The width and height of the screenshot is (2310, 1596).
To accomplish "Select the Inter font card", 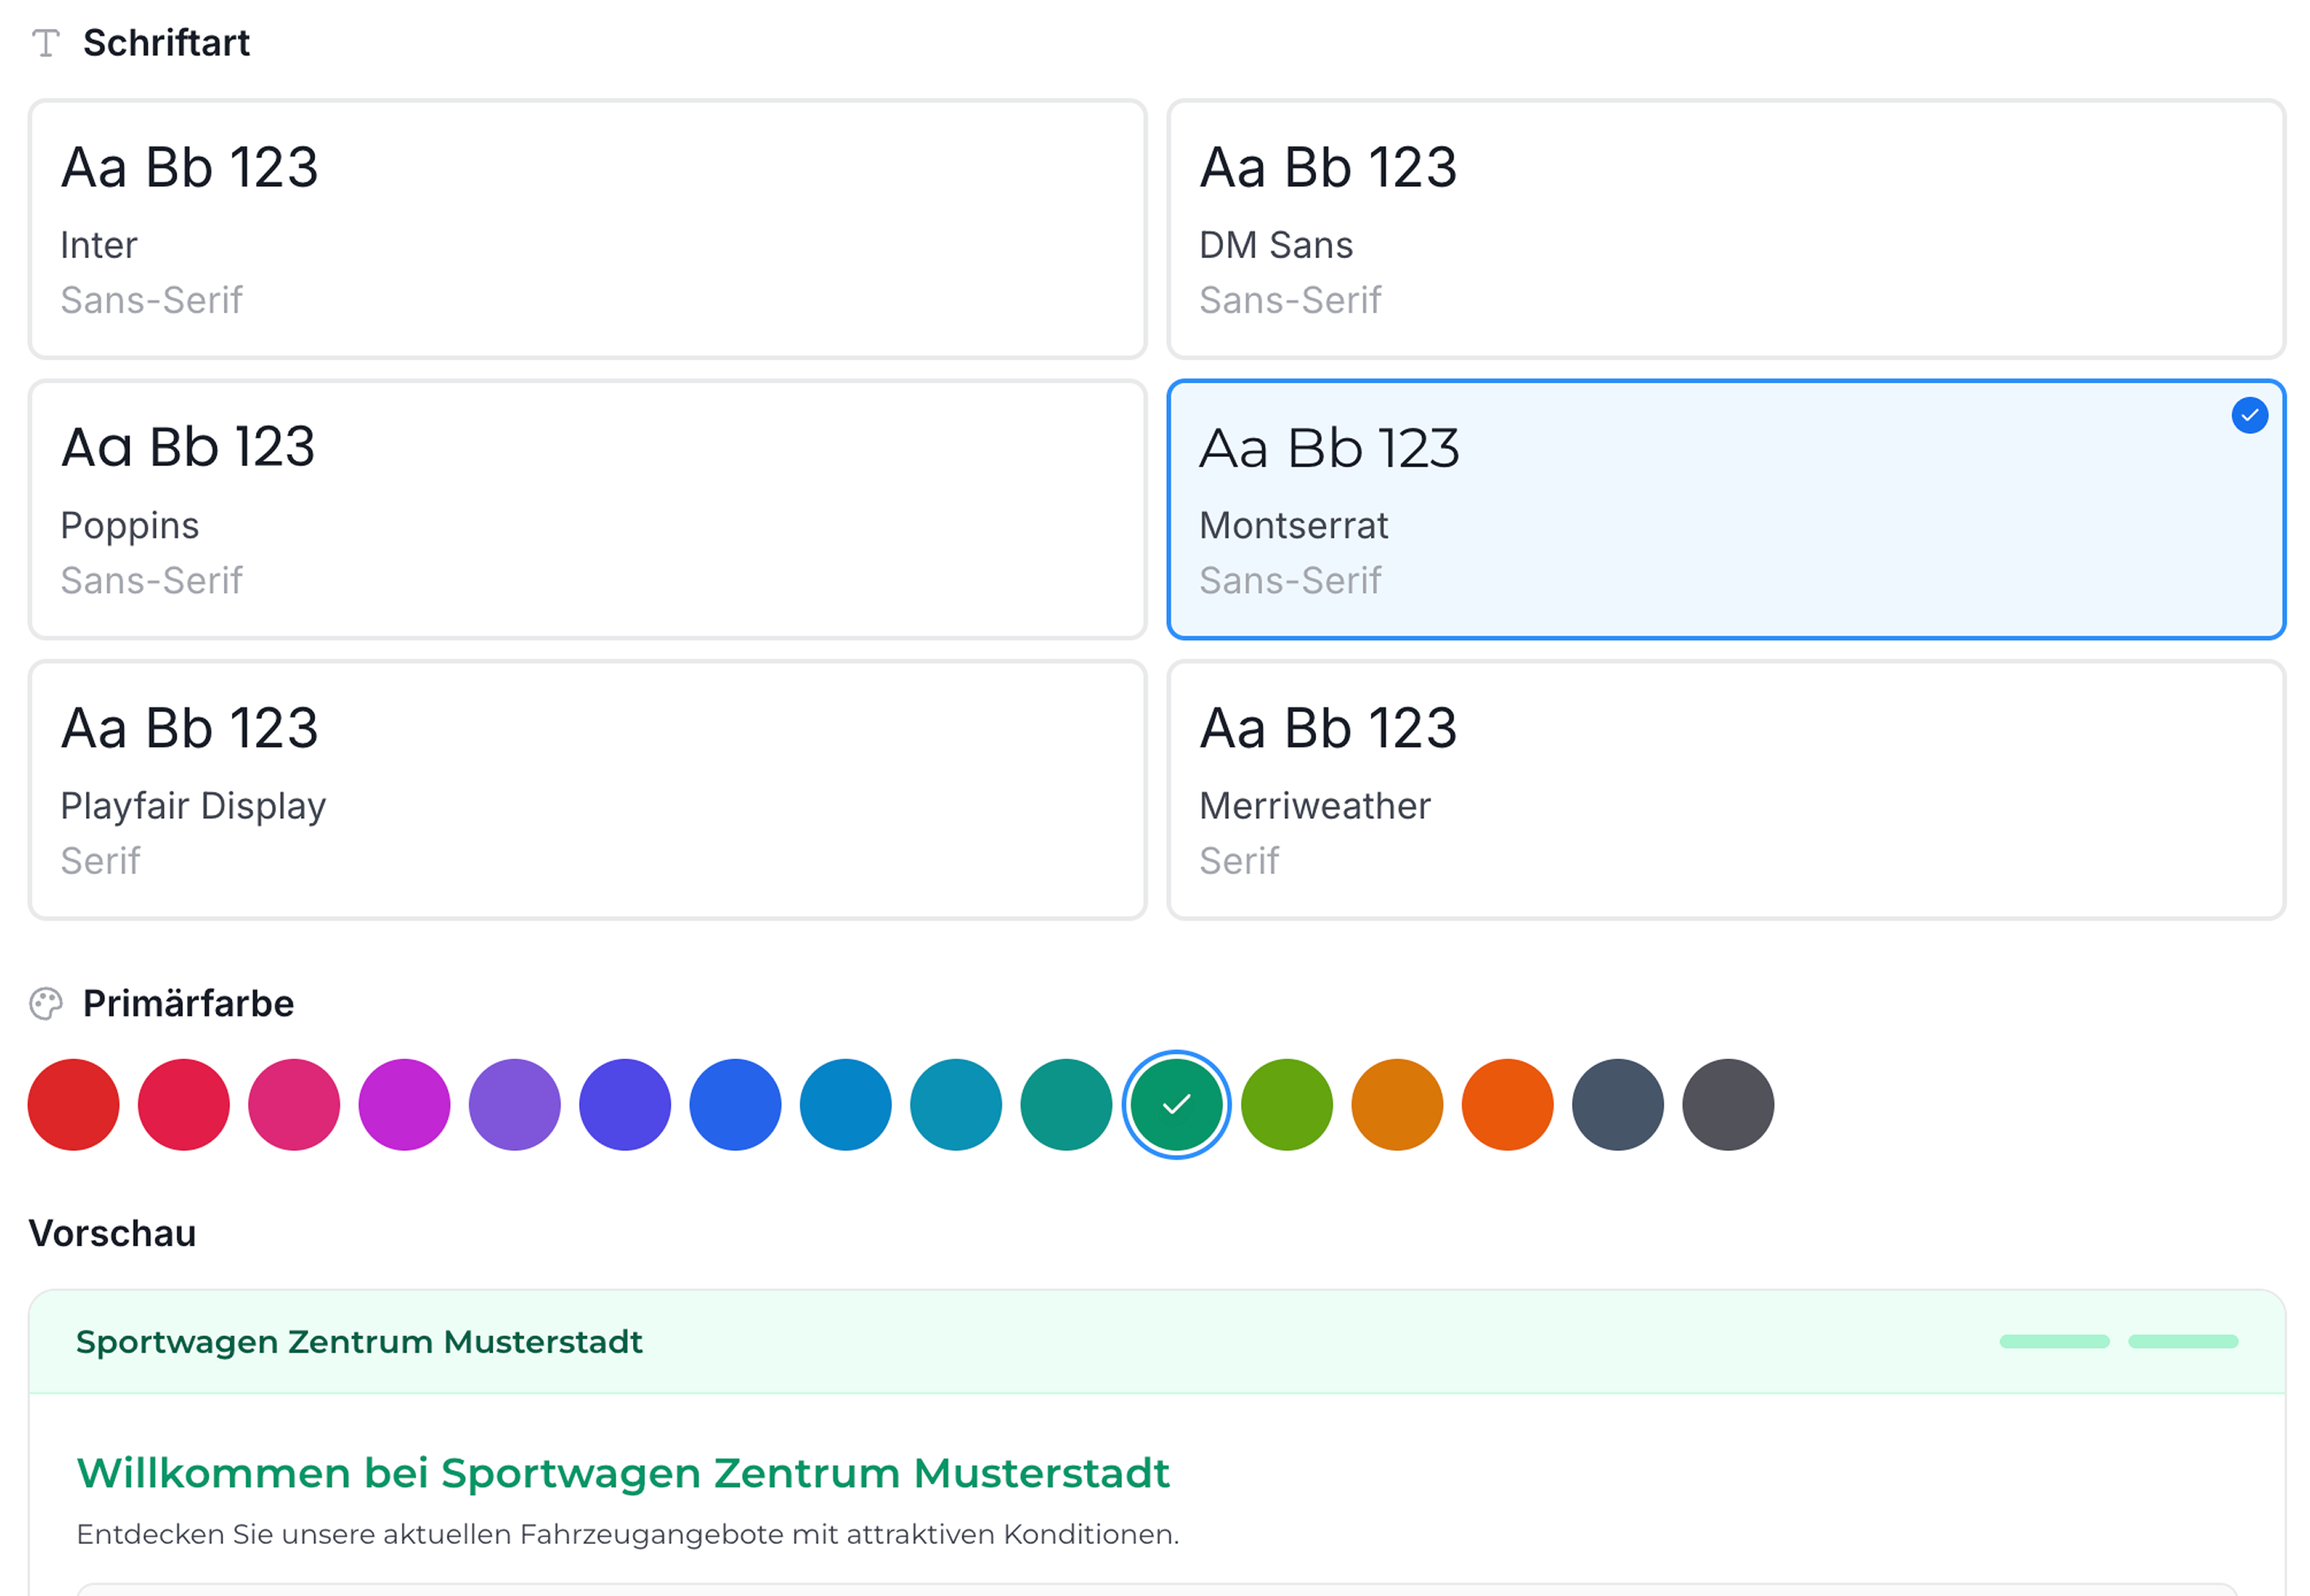I will pos(587,229).
